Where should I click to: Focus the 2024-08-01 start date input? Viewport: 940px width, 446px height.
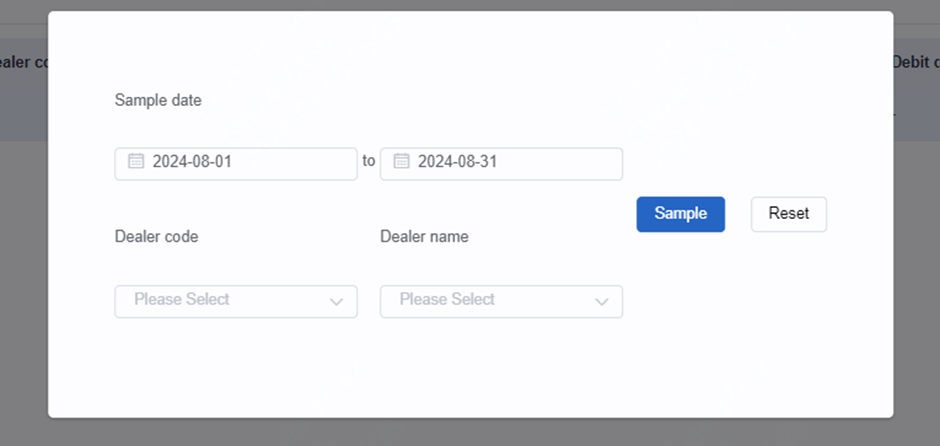[236, 164]
